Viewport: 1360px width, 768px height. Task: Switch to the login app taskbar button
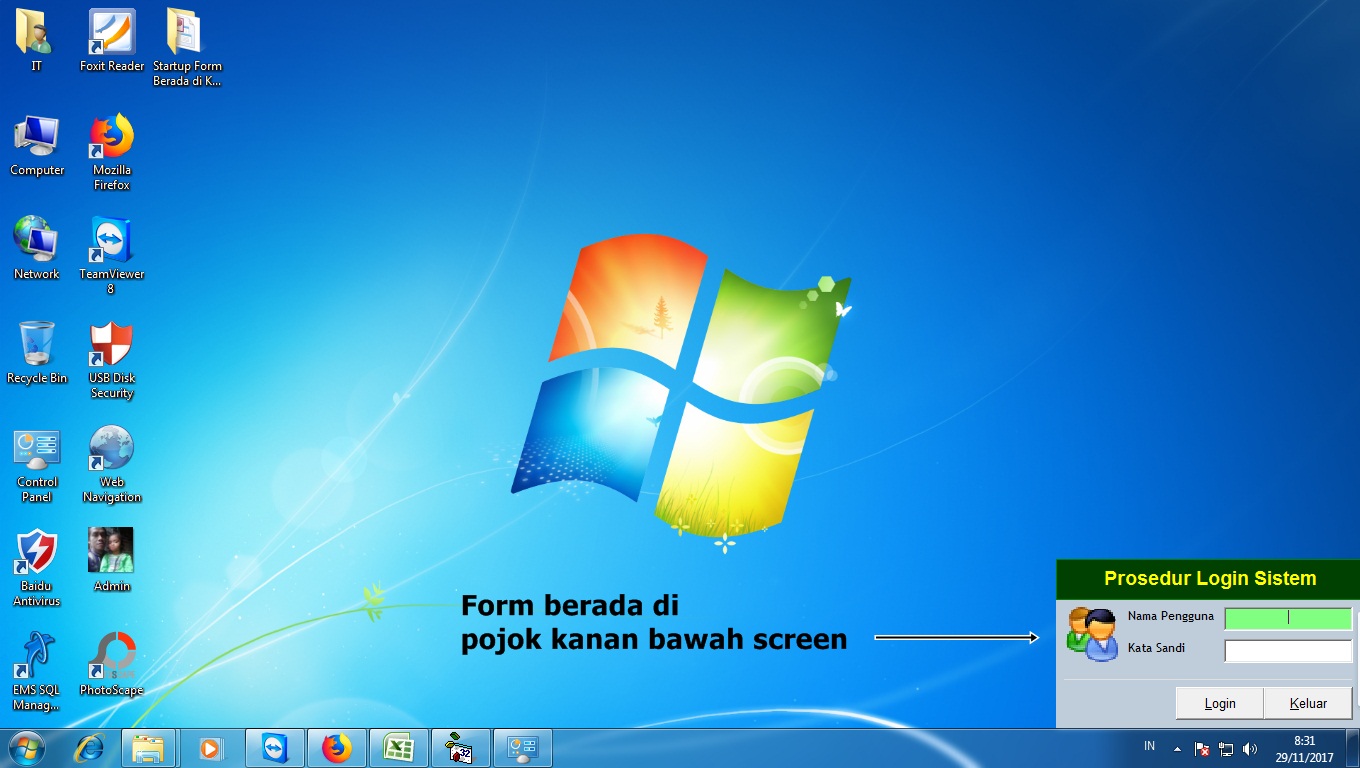[461, 748]
